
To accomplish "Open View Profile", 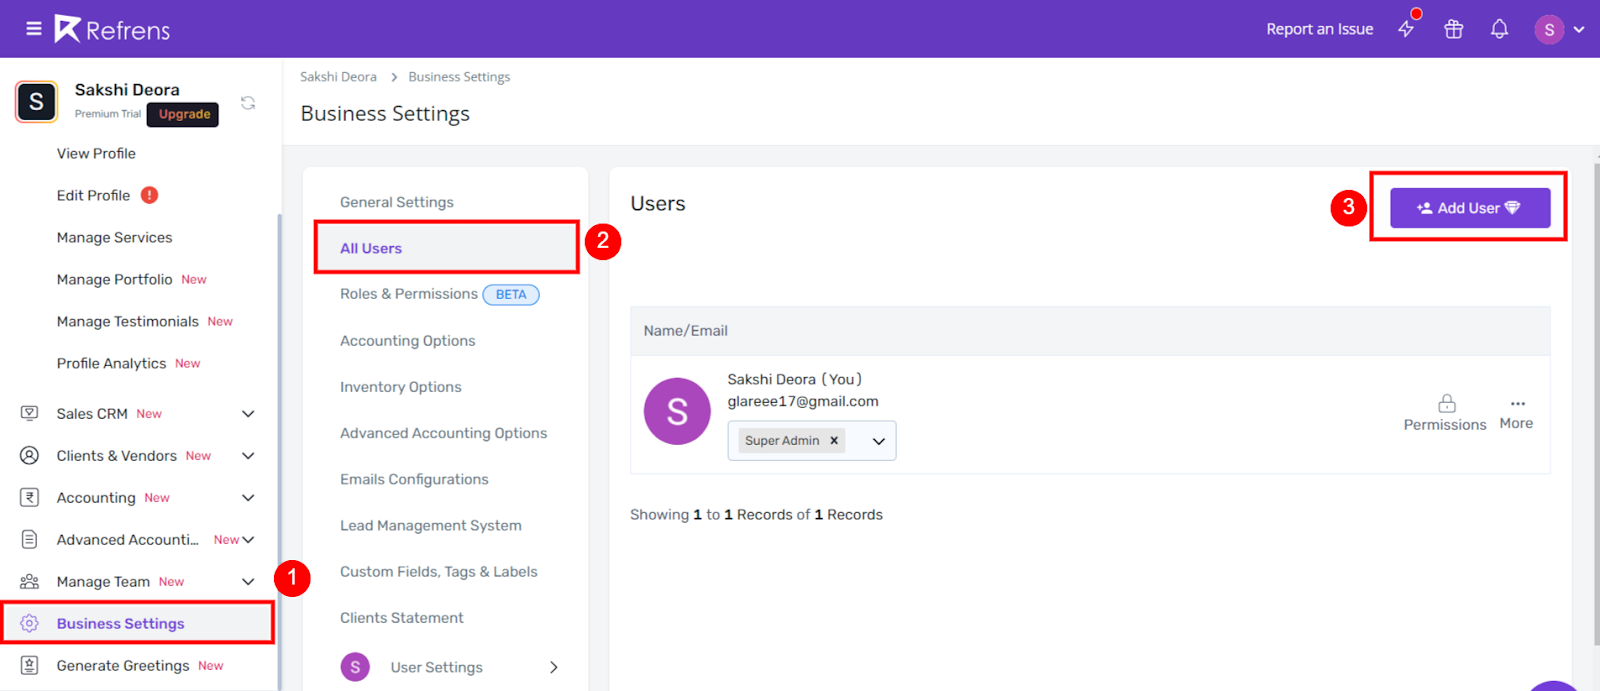I will click(x=96, y=153).
